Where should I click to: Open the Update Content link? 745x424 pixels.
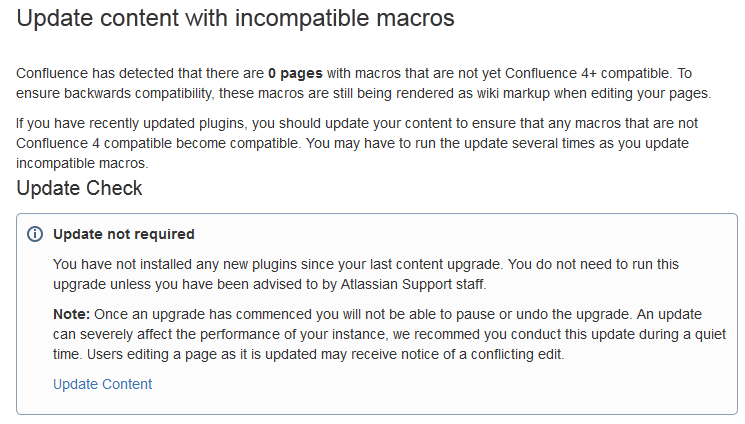pyautogui.click(x=102, y=384)
